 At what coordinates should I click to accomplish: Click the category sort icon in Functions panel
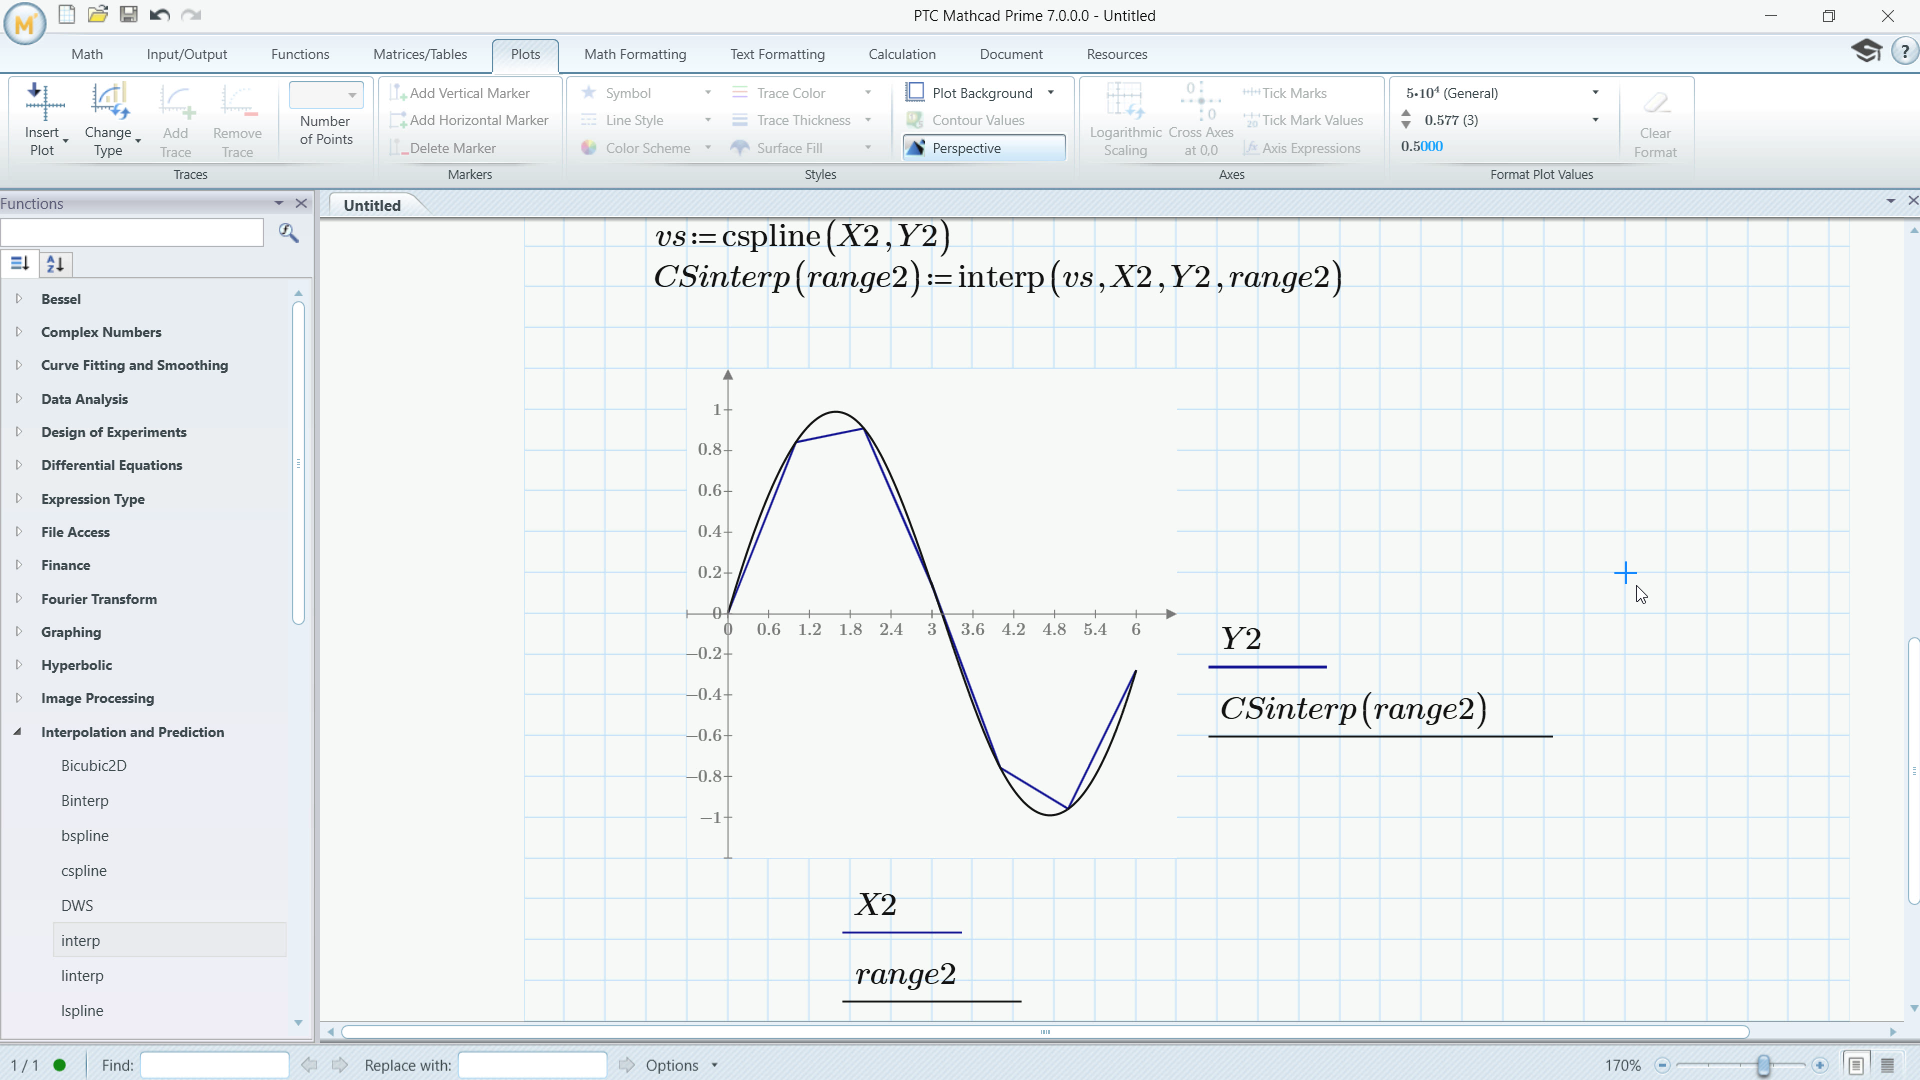tap(19, 264)
